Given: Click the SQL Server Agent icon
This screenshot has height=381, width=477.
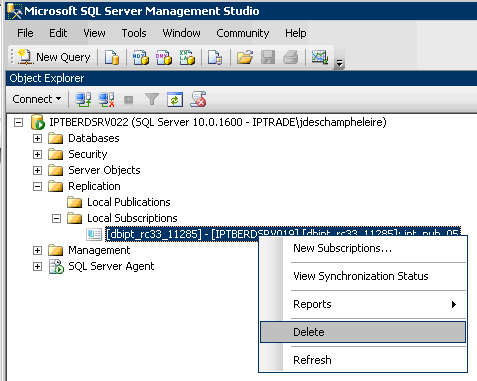Looking at the screenshot, I should (x=56, y=266).
